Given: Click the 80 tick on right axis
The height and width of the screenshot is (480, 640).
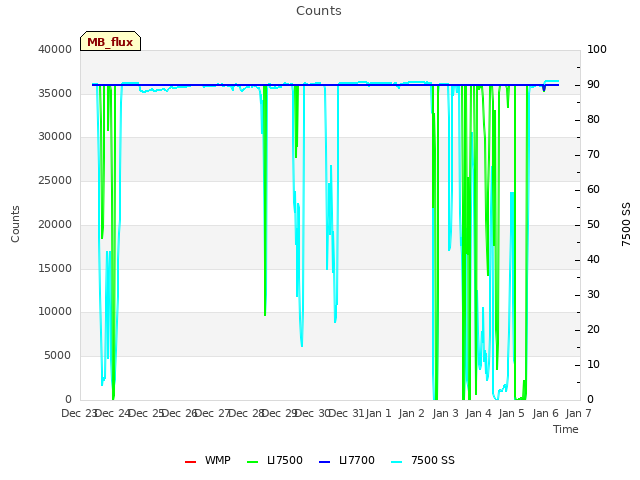Looking at the screenshot, I should [x=593, y=120].
